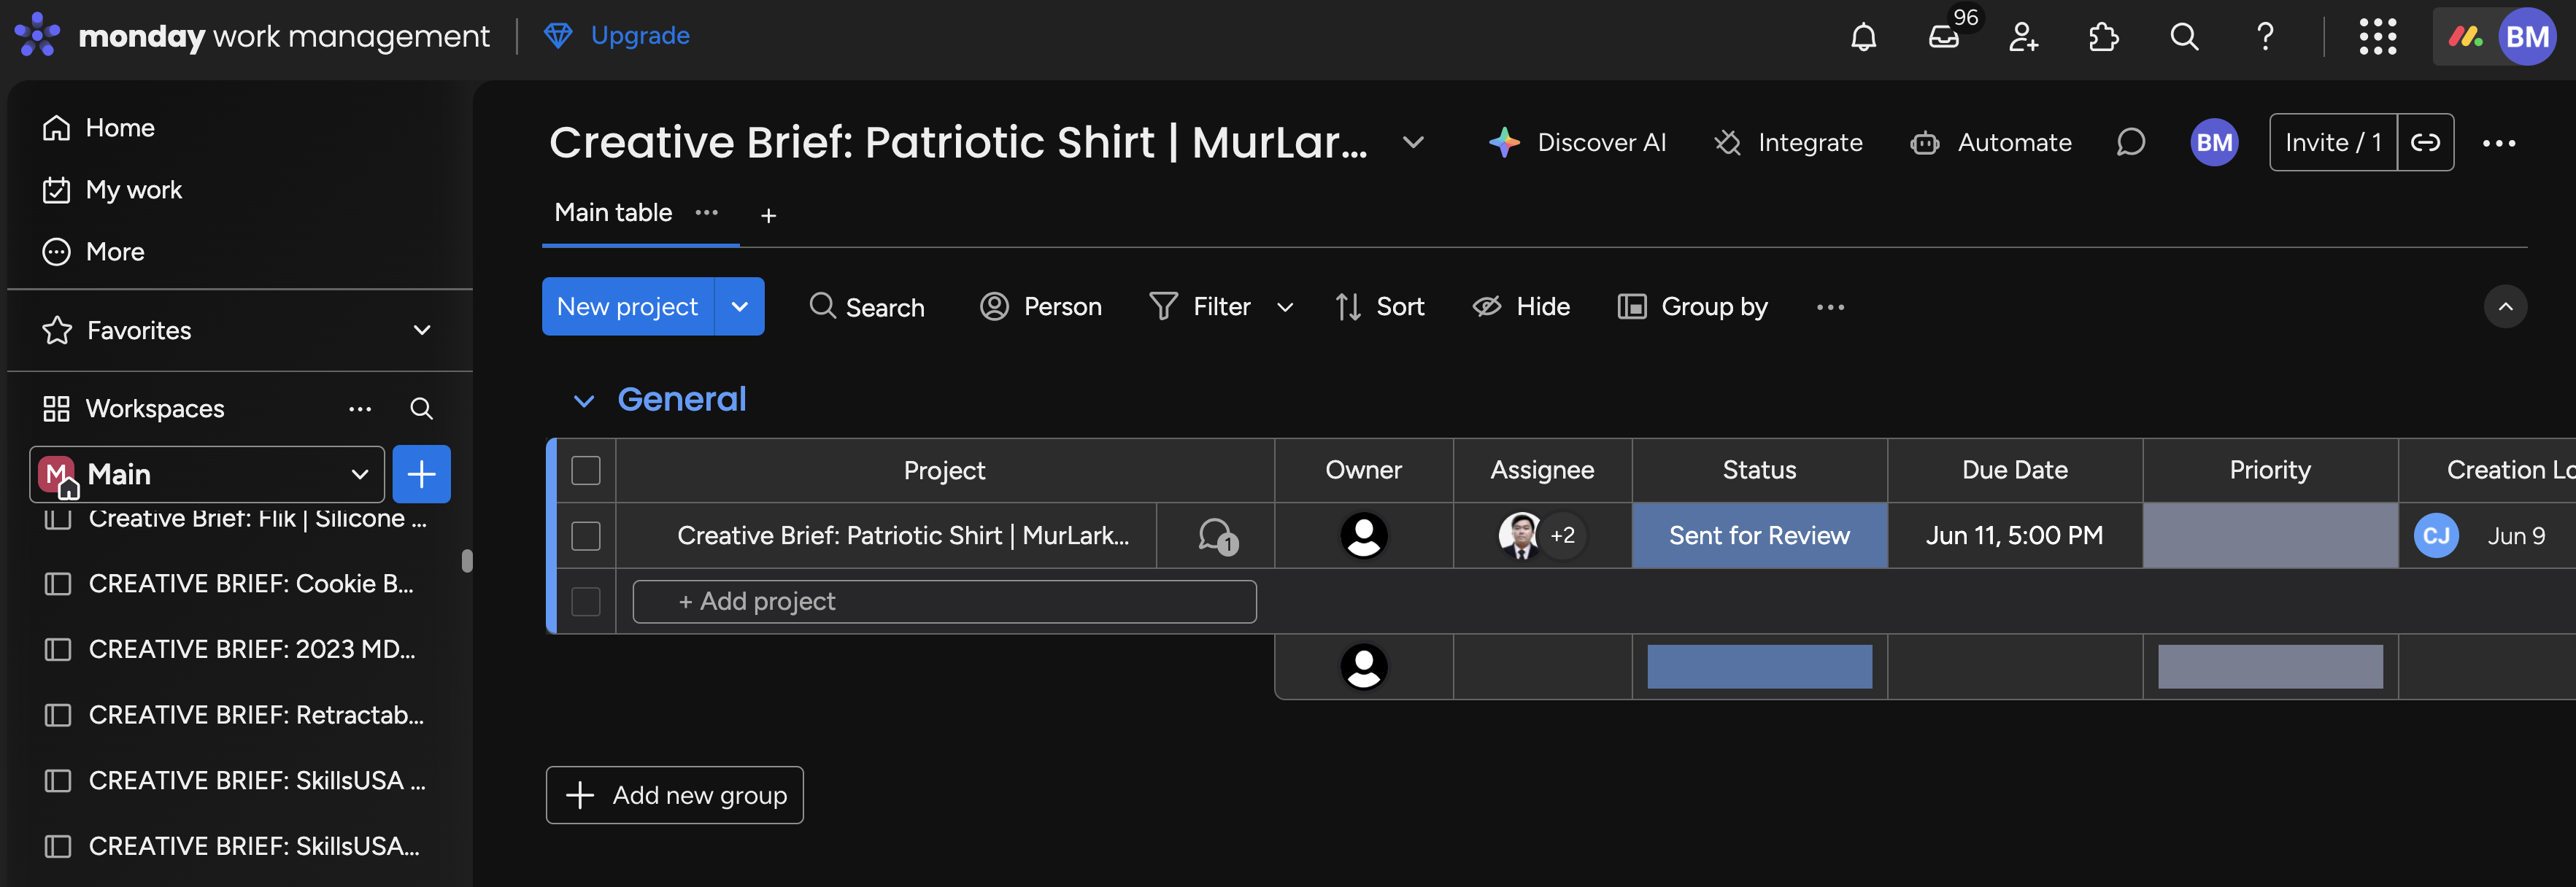This screenshot has height=887, width=2576.
Task: Search within workspaces magnifier
Action: [421, 409]
